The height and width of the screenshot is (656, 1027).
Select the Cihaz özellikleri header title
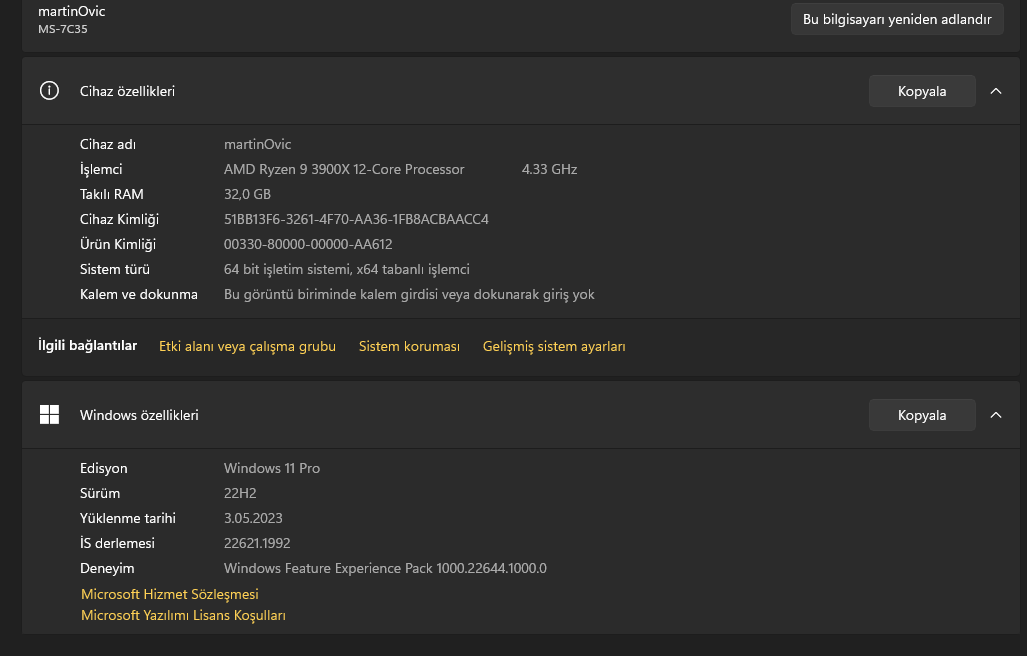[127, 91]
